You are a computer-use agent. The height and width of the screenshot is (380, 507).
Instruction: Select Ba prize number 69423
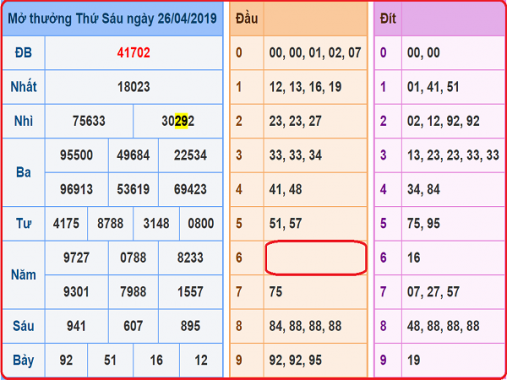pyautogui.click(x=190, y=189)
